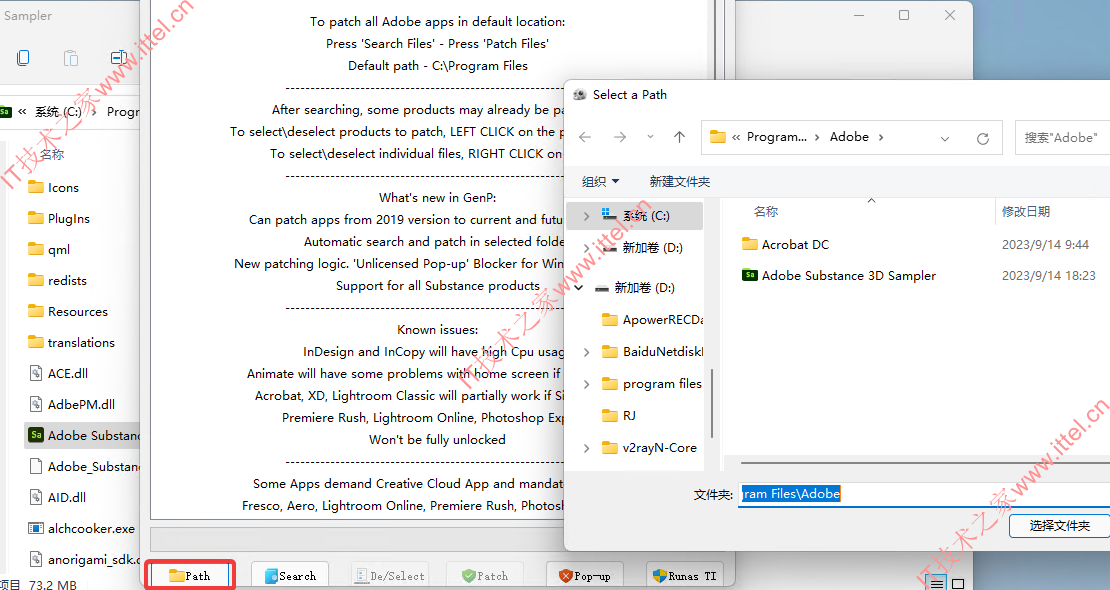
Task: Select the anorigami_sdk file in Explorer
Action: click(x=82, y=559)
